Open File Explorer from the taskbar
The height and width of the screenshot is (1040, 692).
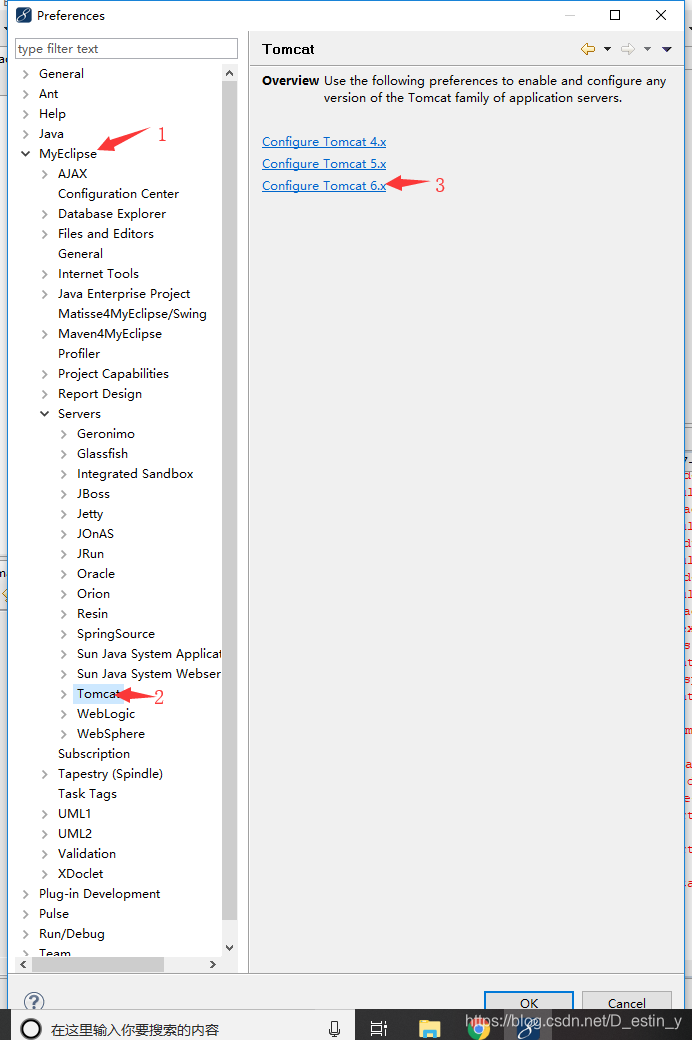click(429, 1029)
